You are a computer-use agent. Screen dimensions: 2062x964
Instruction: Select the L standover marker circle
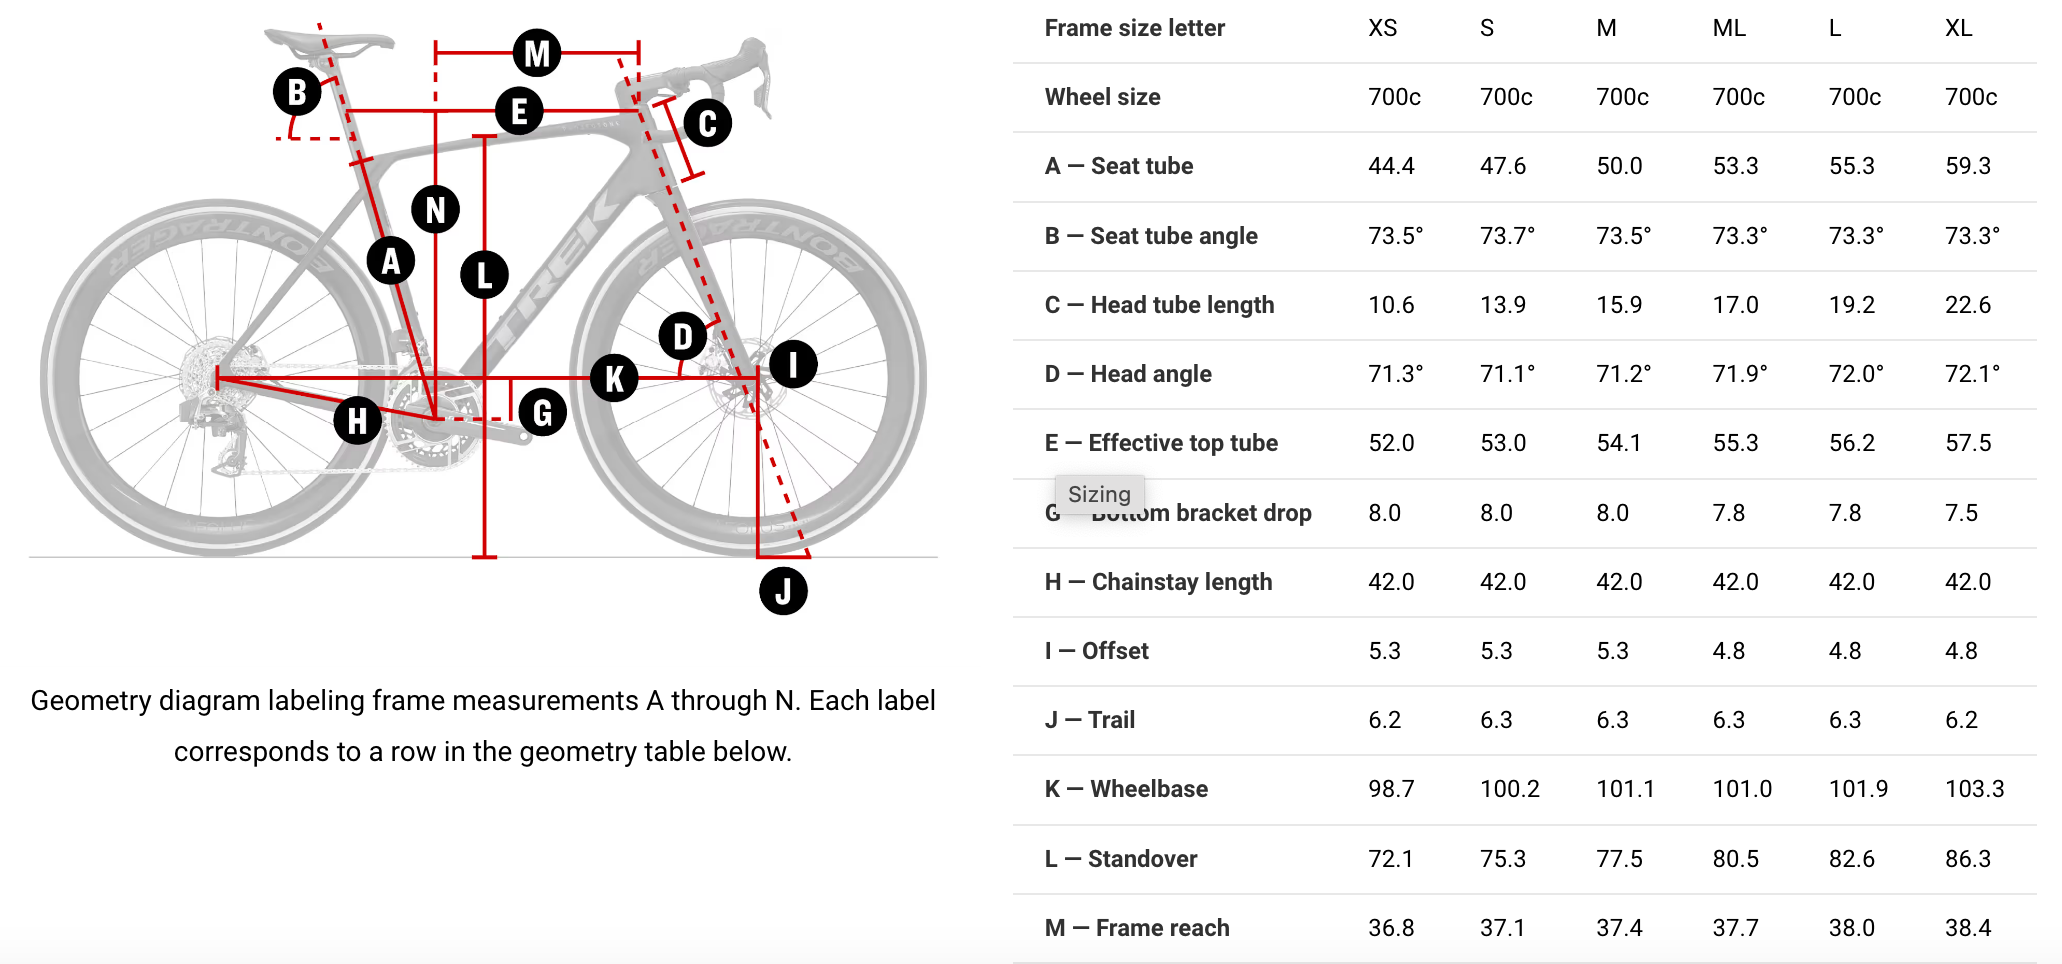point(485,275)
